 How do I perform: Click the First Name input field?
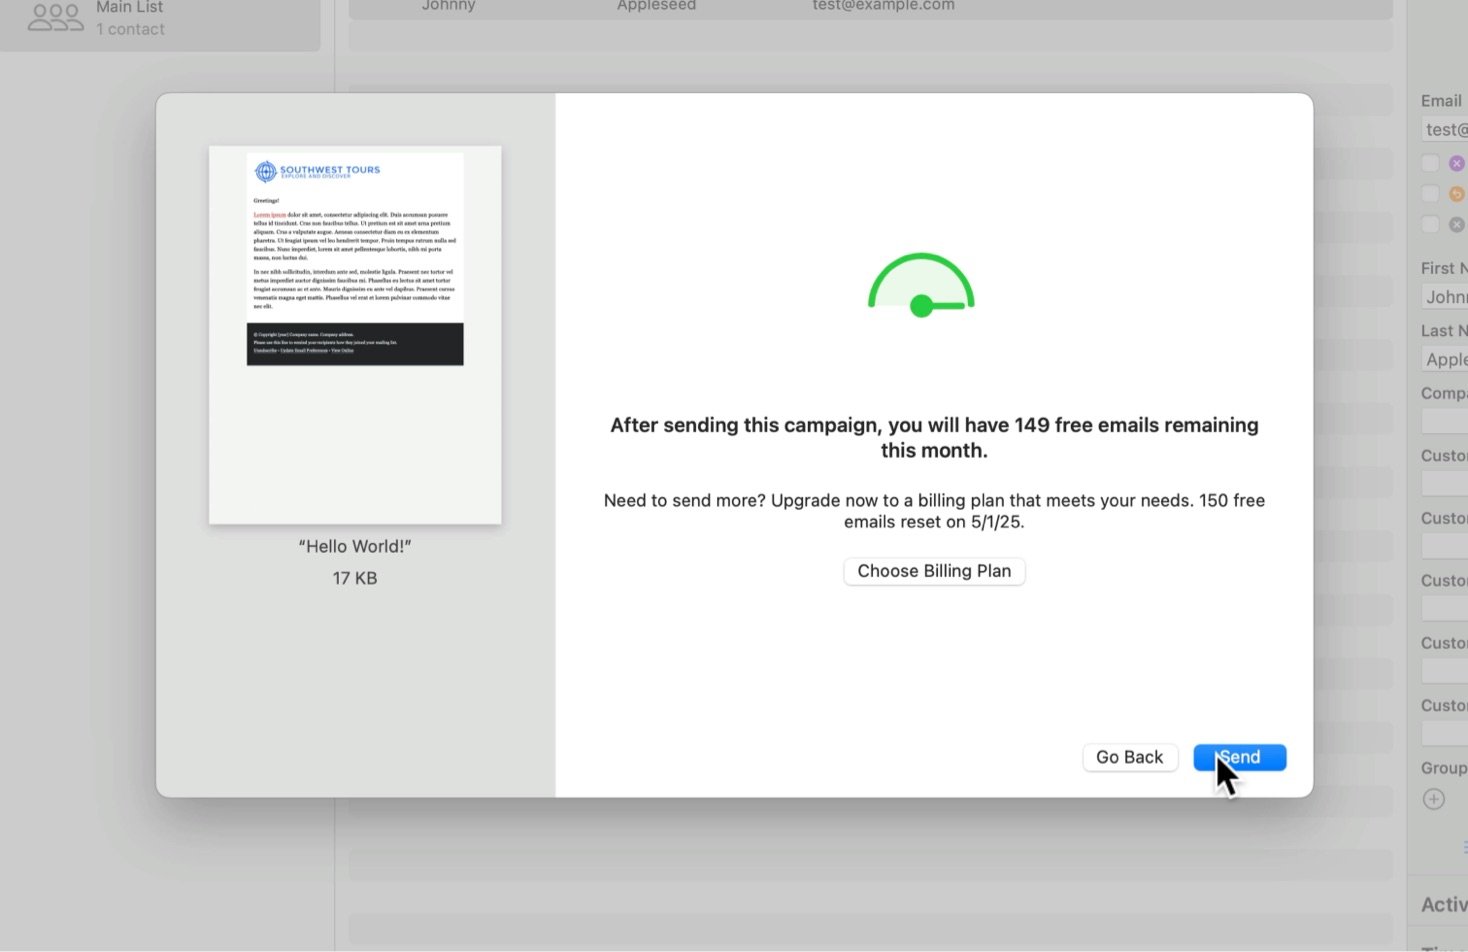tap(1445, 297)
